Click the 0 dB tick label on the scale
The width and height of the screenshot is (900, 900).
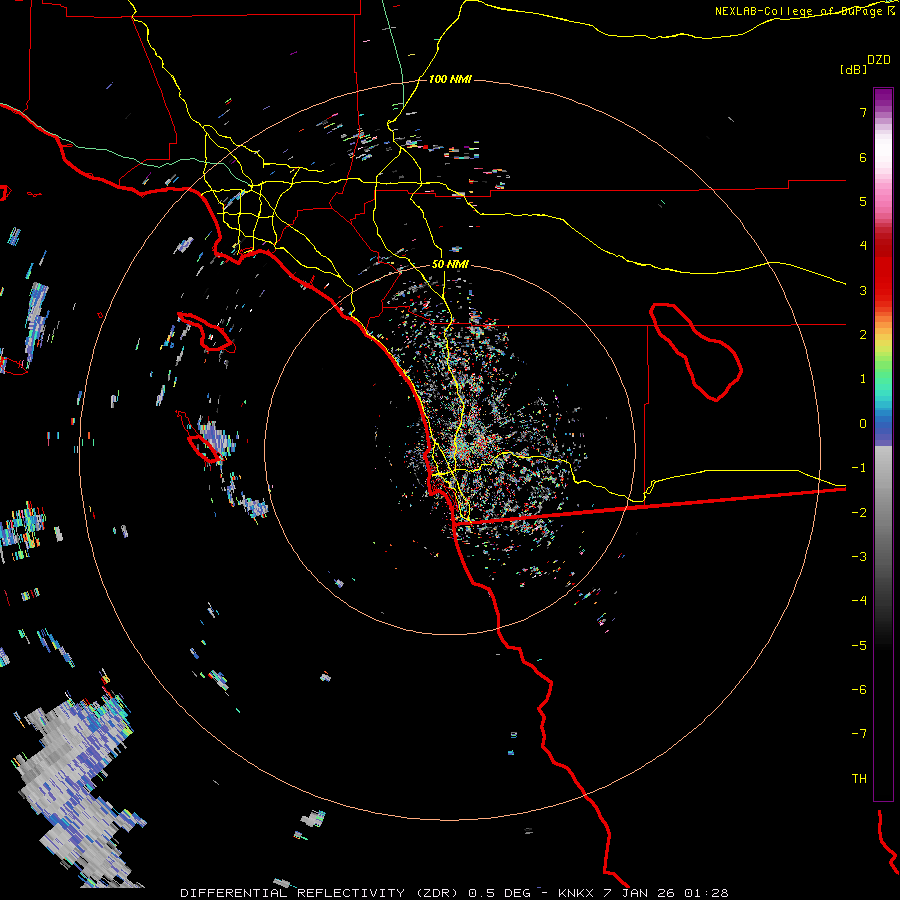click(863, 424)
